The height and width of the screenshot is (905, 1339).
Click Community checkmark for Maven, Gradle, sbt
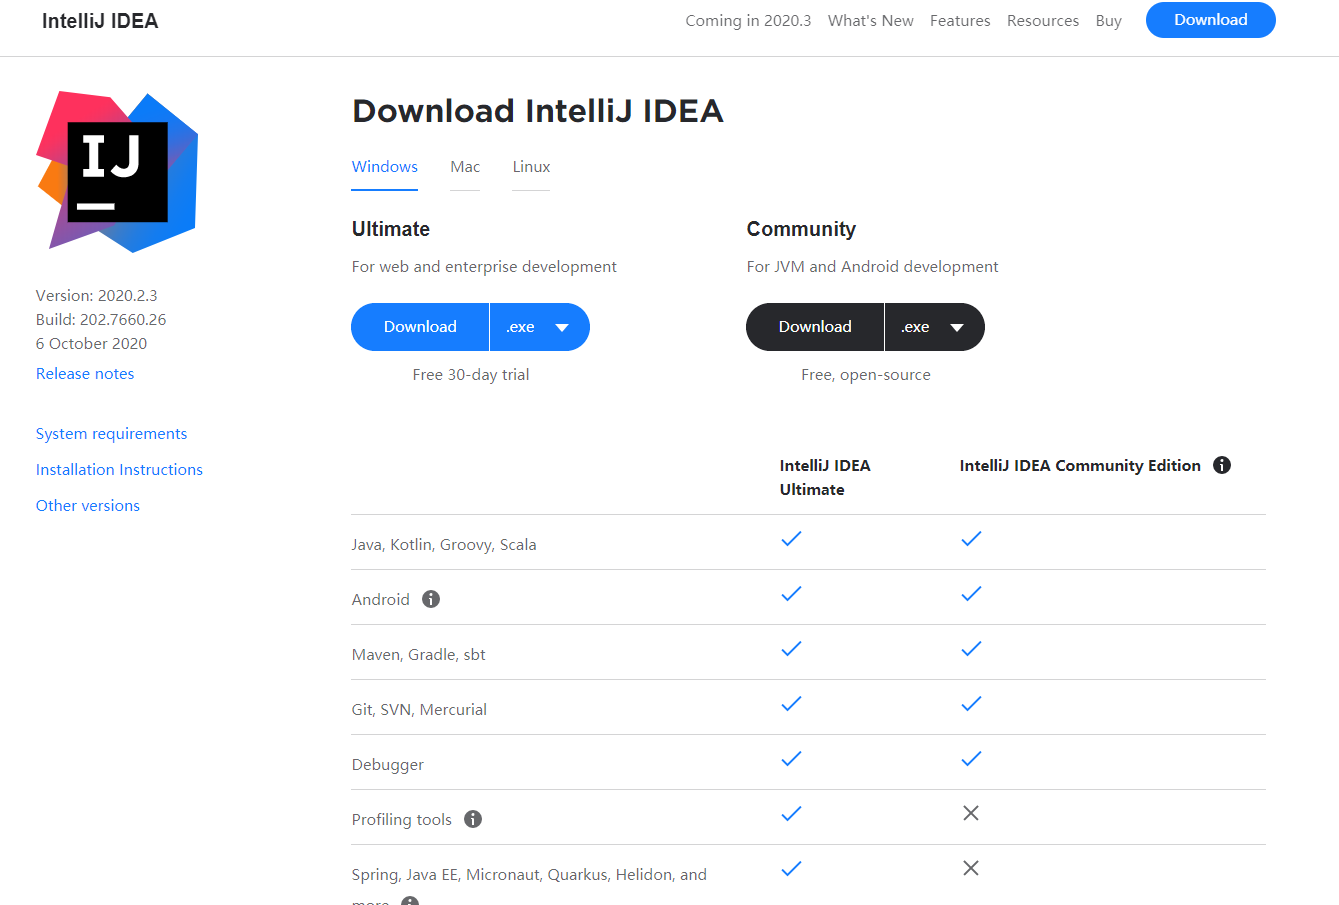pos(971,649)
